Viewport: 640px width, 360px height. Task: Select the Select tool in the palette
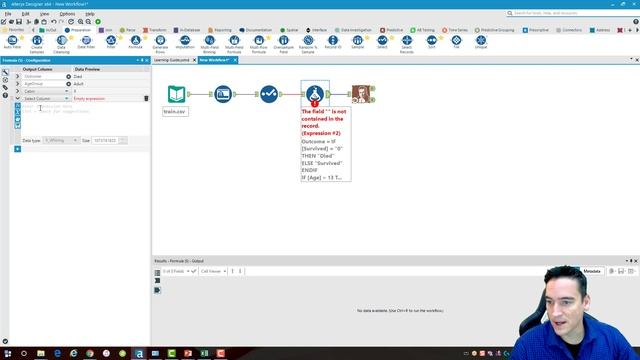pos(382,42)
